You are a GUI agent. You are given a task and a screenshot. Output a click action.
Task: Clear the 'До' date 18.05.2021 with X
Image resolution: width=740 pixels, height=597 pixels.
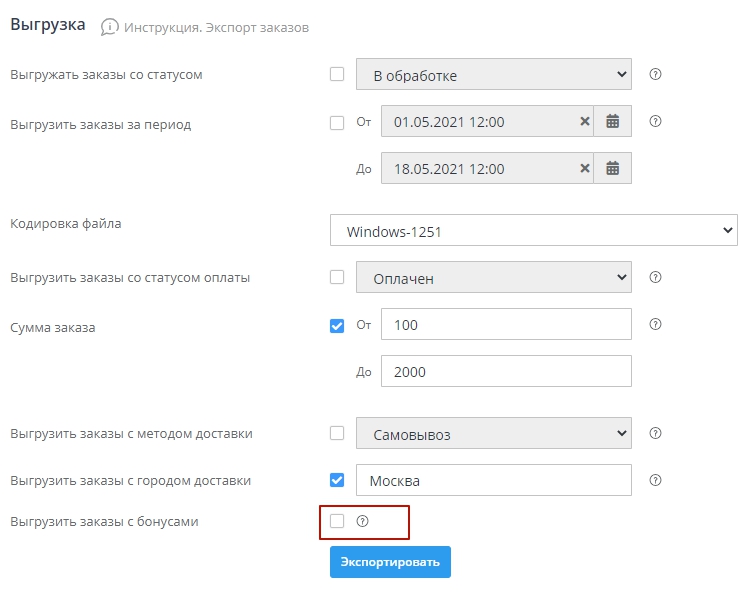pyautogui.click(x=585, y=168)
